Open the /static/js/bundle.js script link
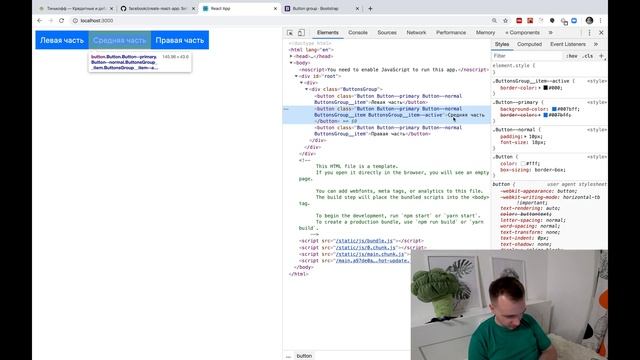 coord(364,241)
